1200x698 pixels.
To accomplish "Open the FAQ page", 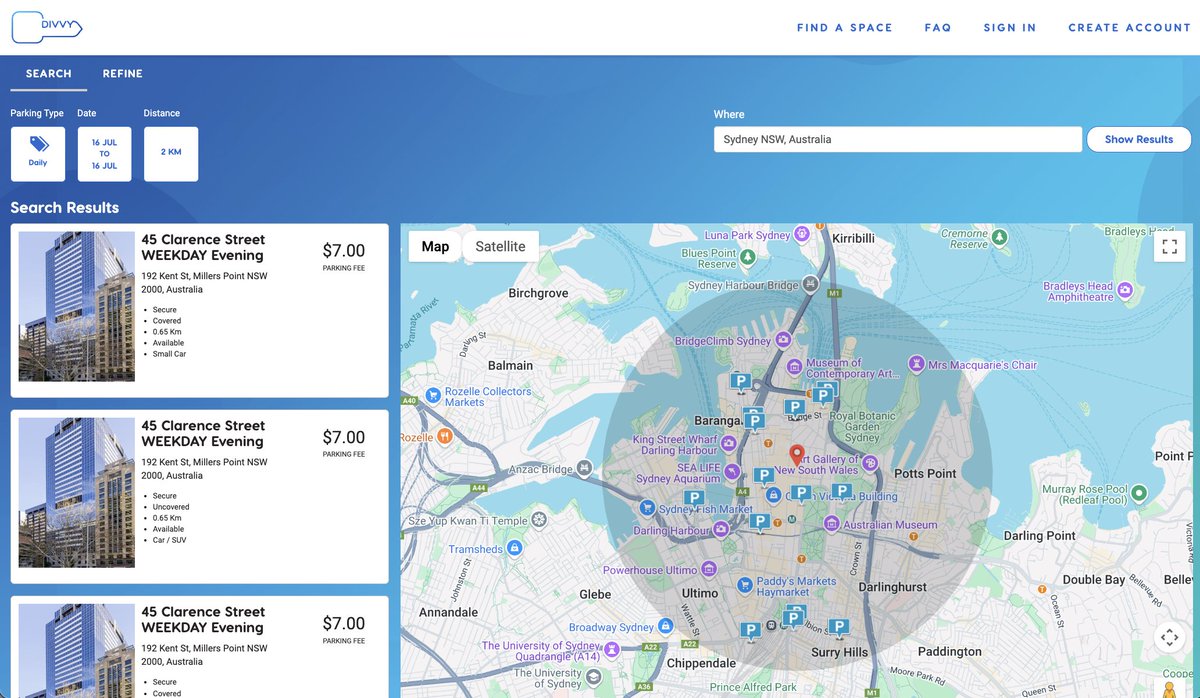I will click(938, 28).
